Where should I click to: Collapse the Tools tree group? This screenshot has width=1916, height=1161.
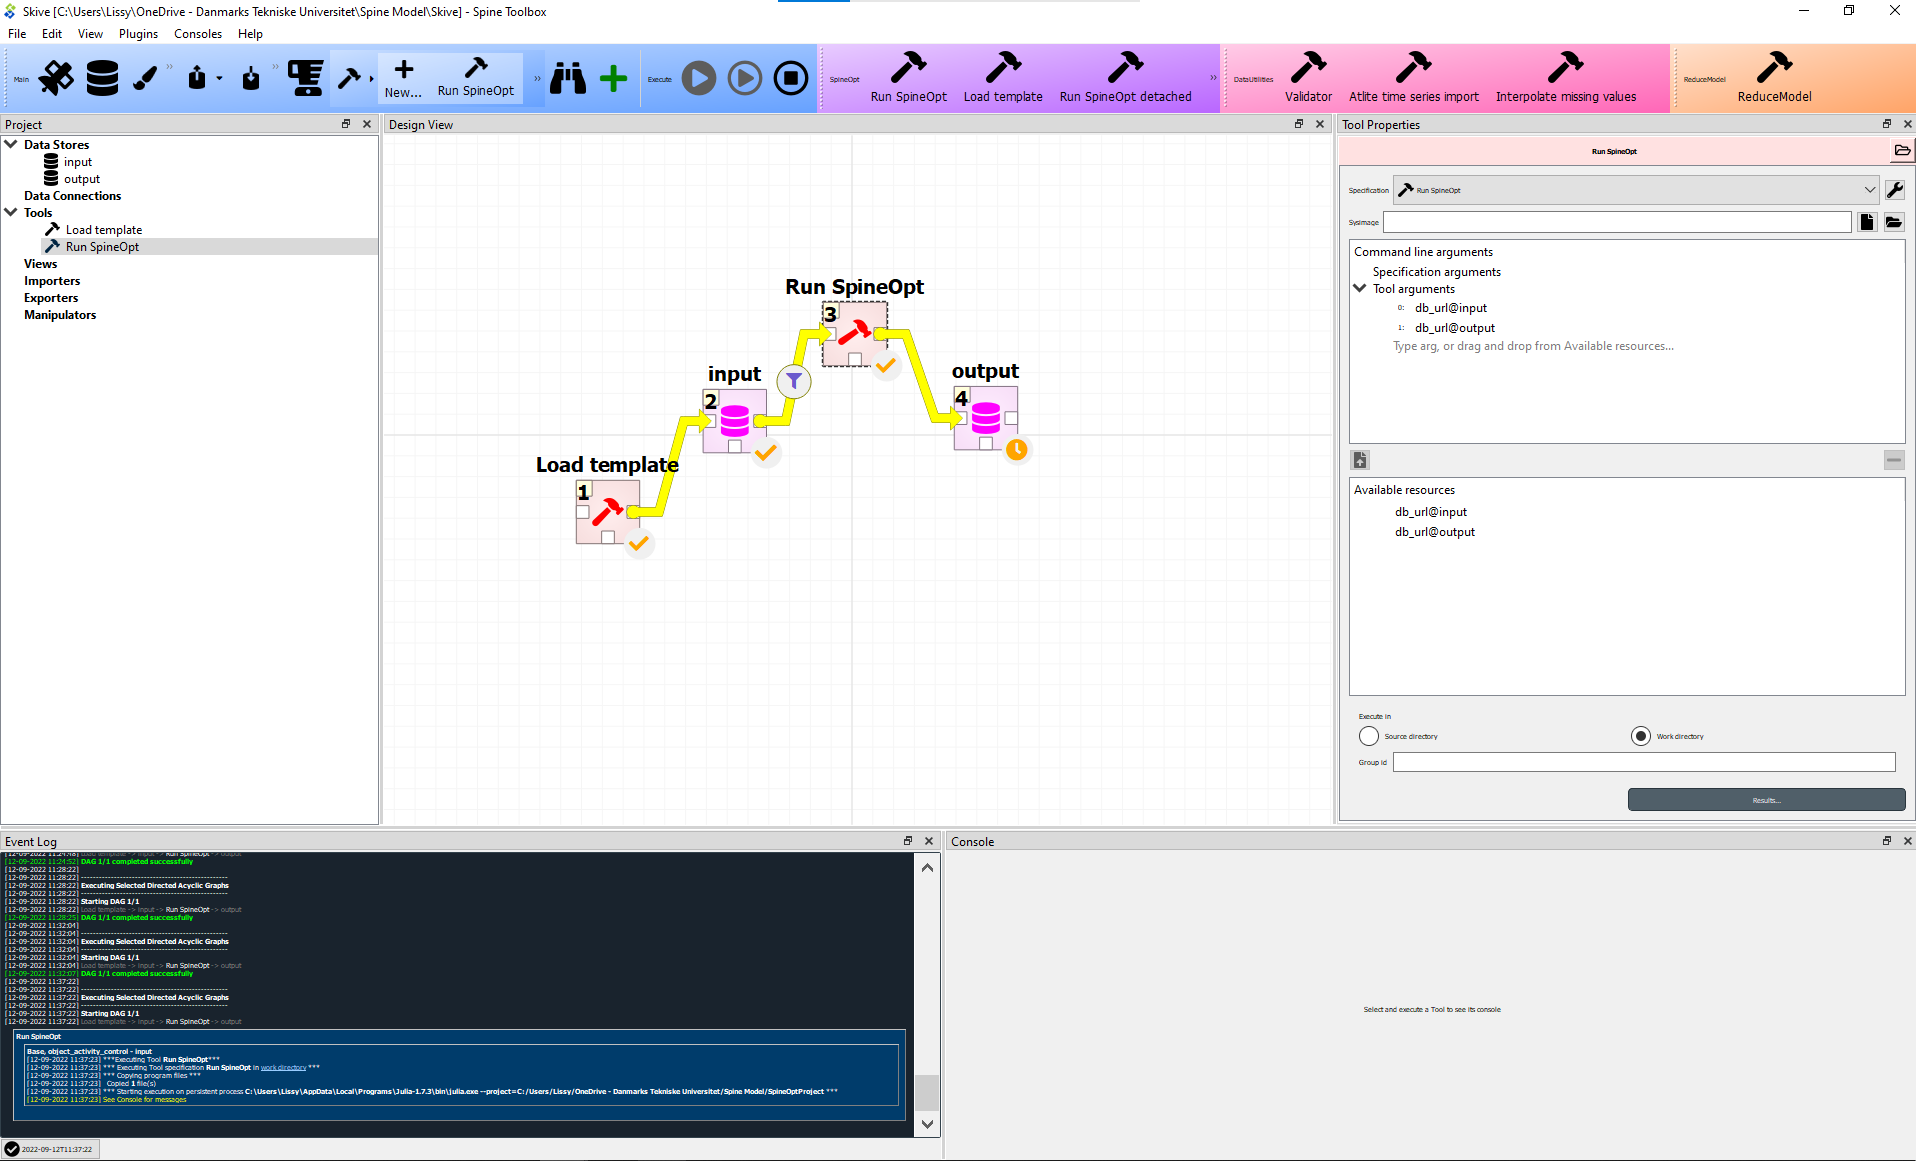point(11,212)
